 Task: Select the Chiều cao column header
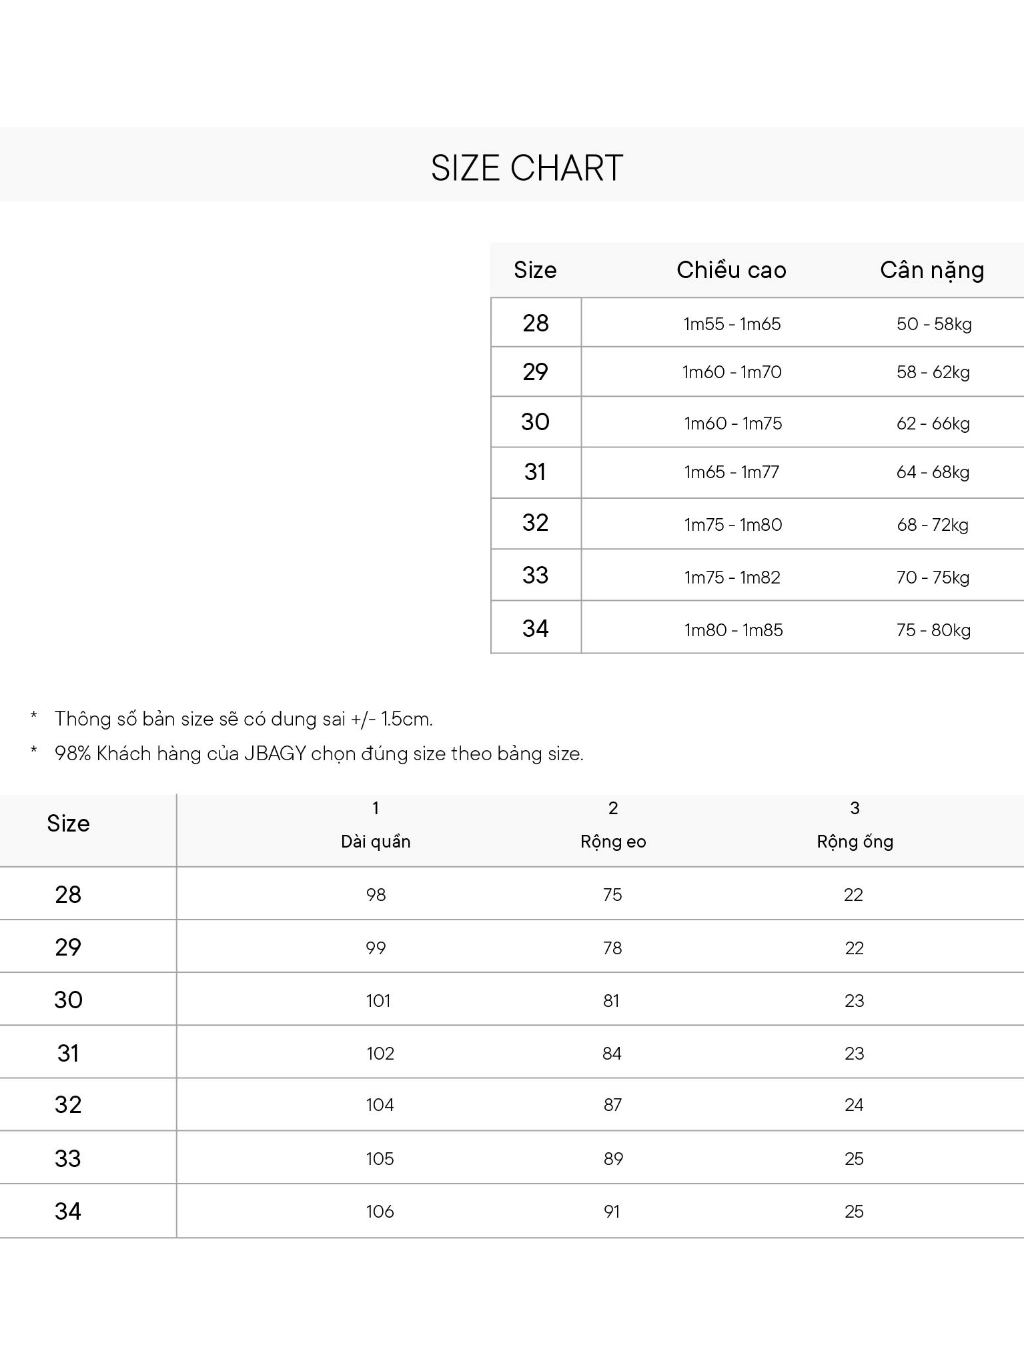[731, 270]
